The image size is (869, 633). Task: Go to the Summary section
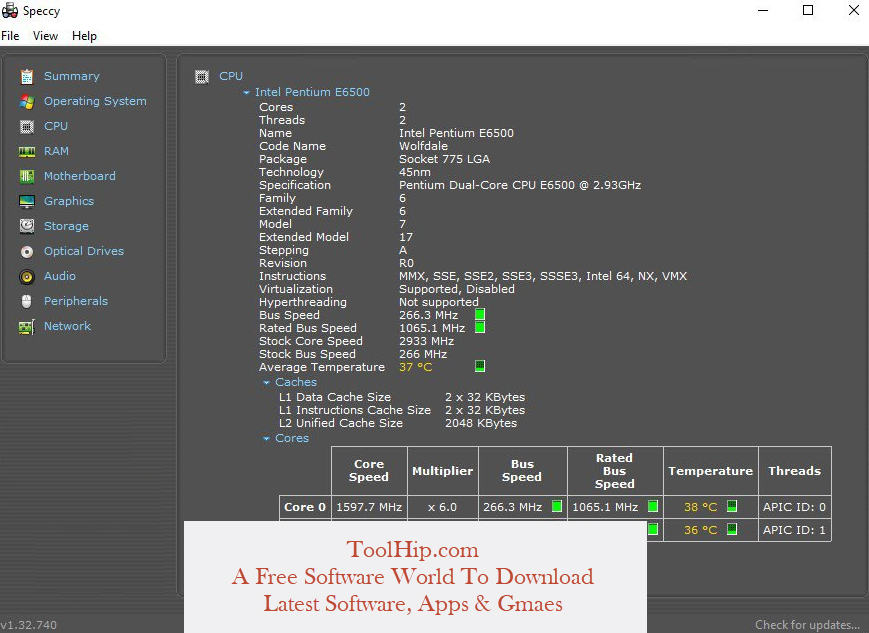(x=72, y=76)
